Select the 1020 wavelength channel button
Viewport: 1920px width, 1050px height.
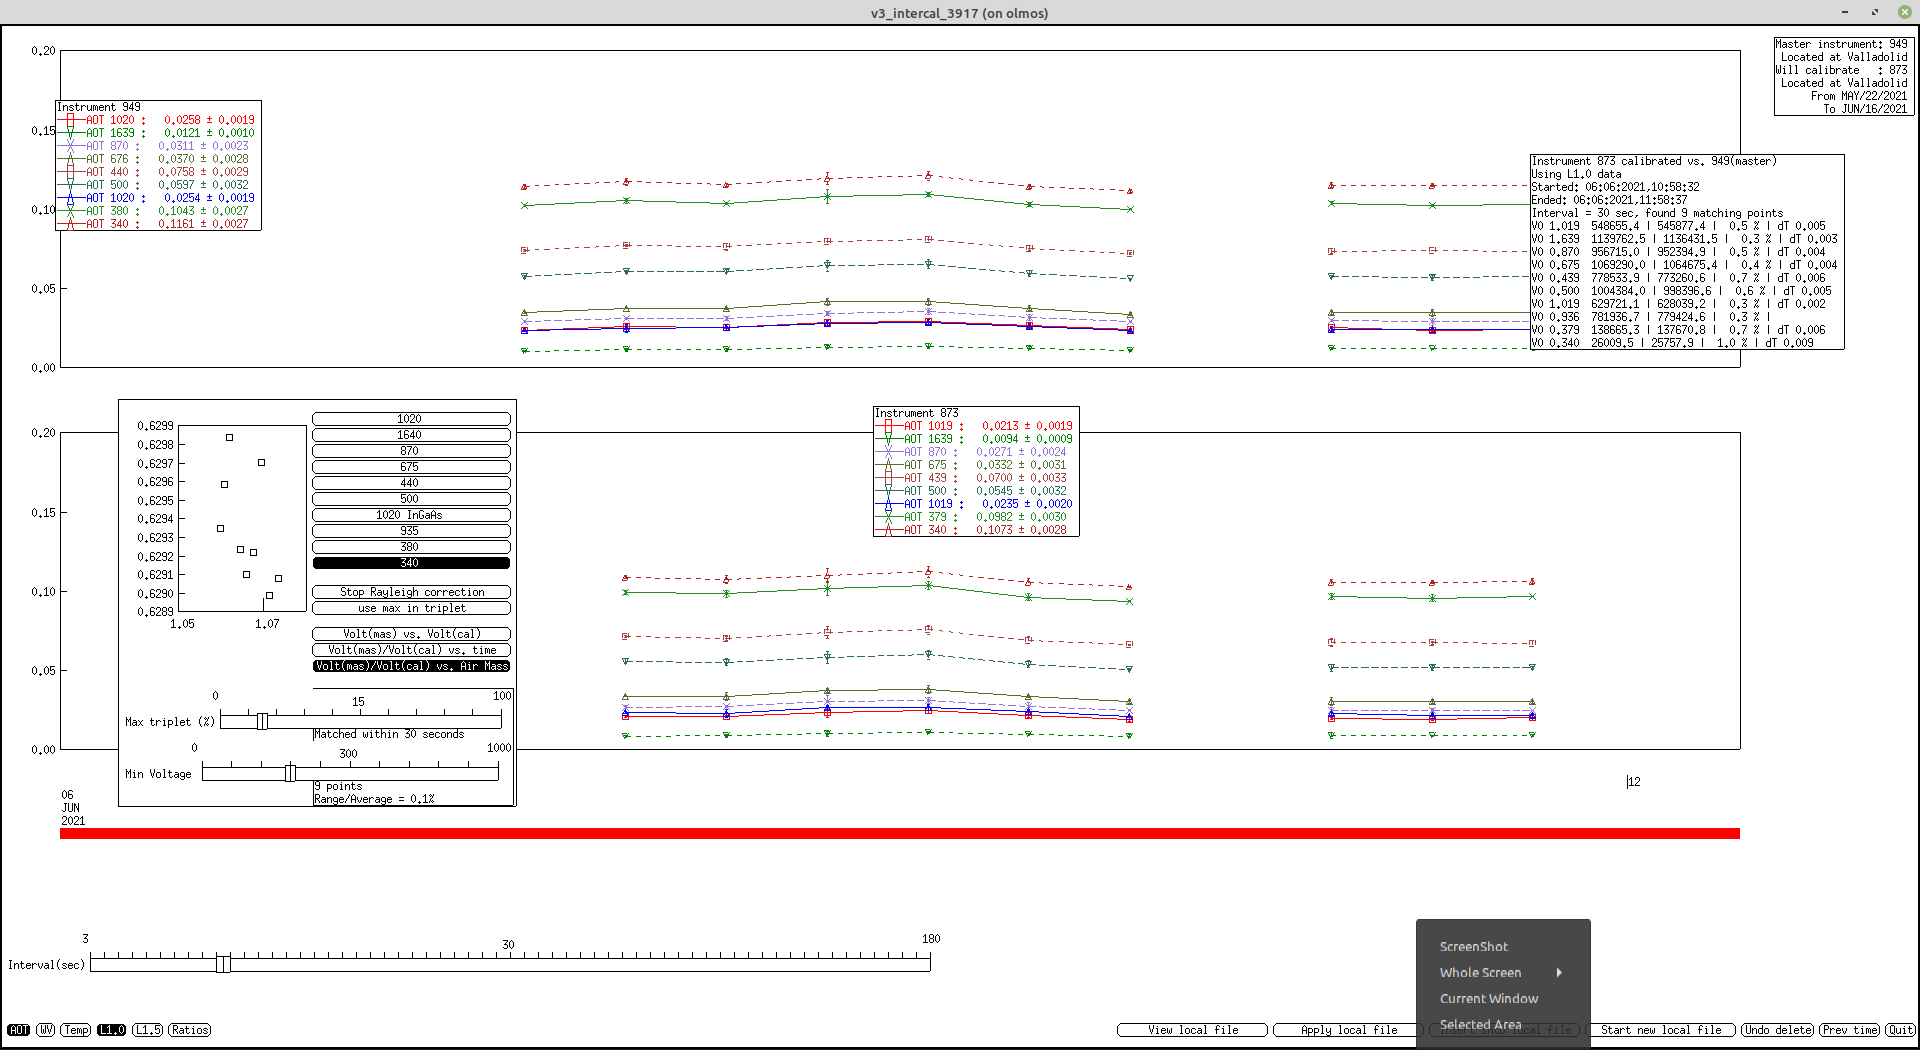click(x=411, y=419)
